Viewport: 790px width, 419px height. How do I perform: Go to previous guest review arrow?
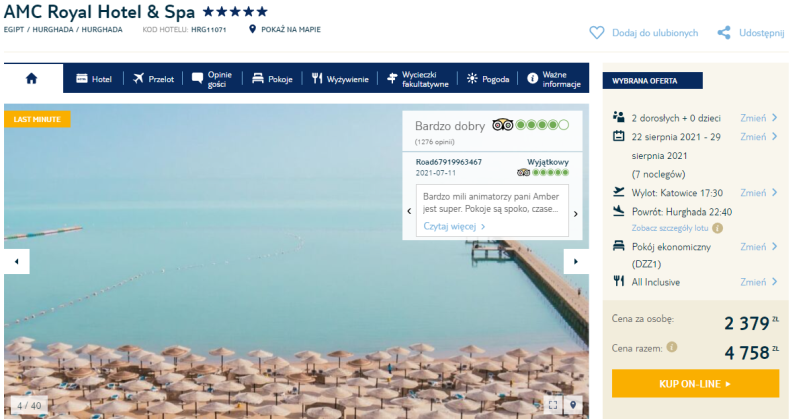pyautogui.click(x=409, y=212)
